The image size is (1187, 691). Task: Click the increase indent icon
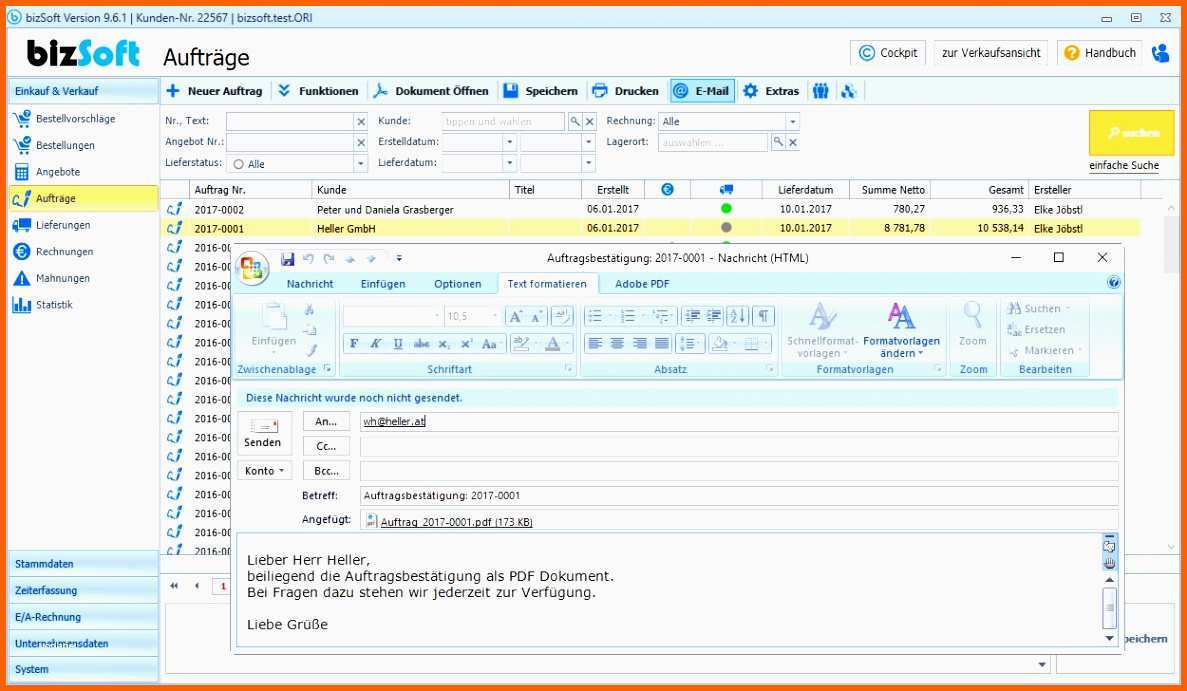tap(714, 316)
